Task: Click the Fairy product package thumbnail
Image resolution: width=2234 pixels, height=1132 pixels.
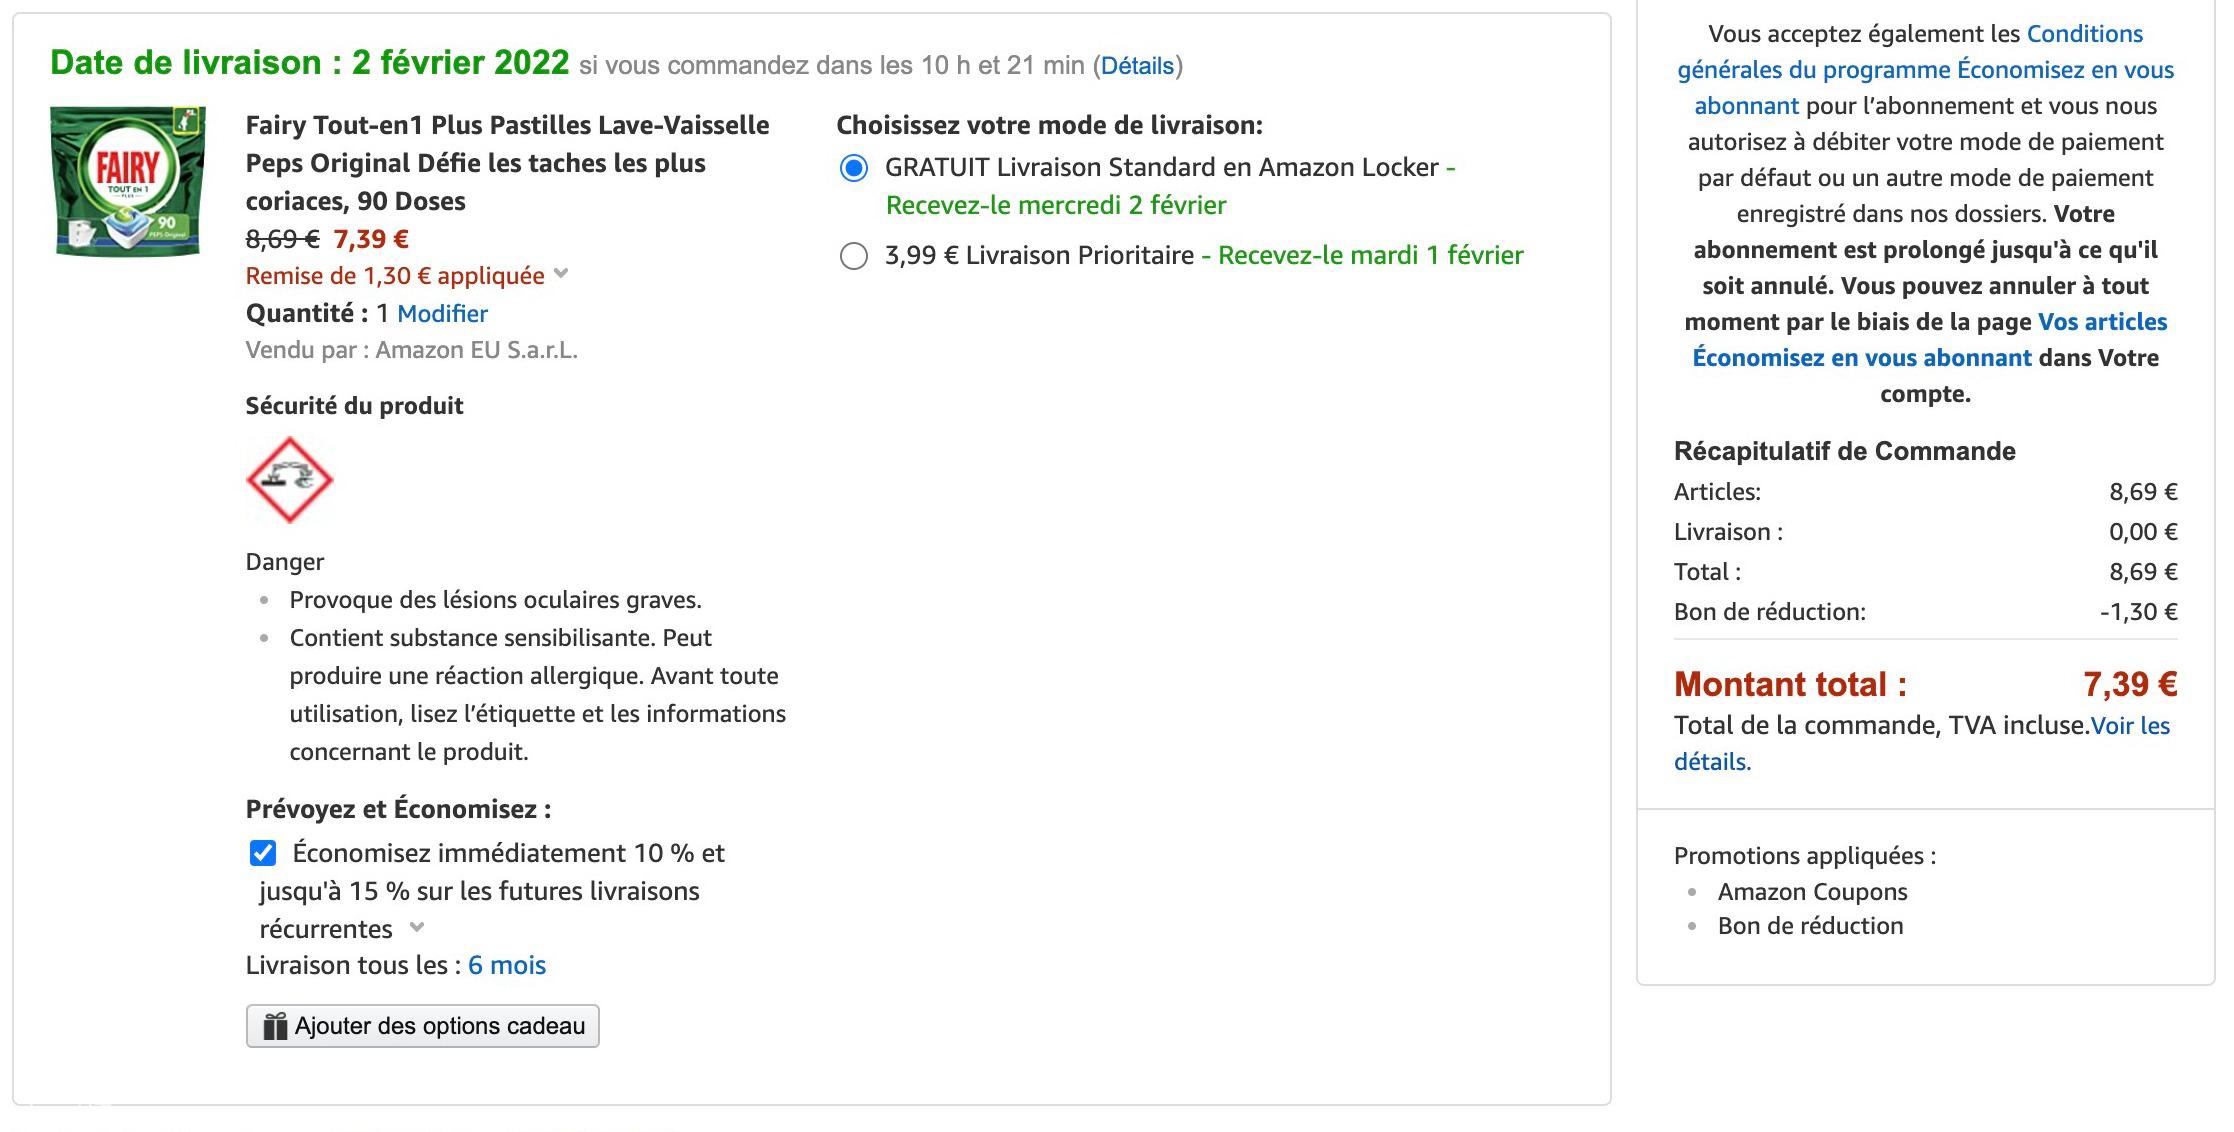Action: tap(127, 181)
